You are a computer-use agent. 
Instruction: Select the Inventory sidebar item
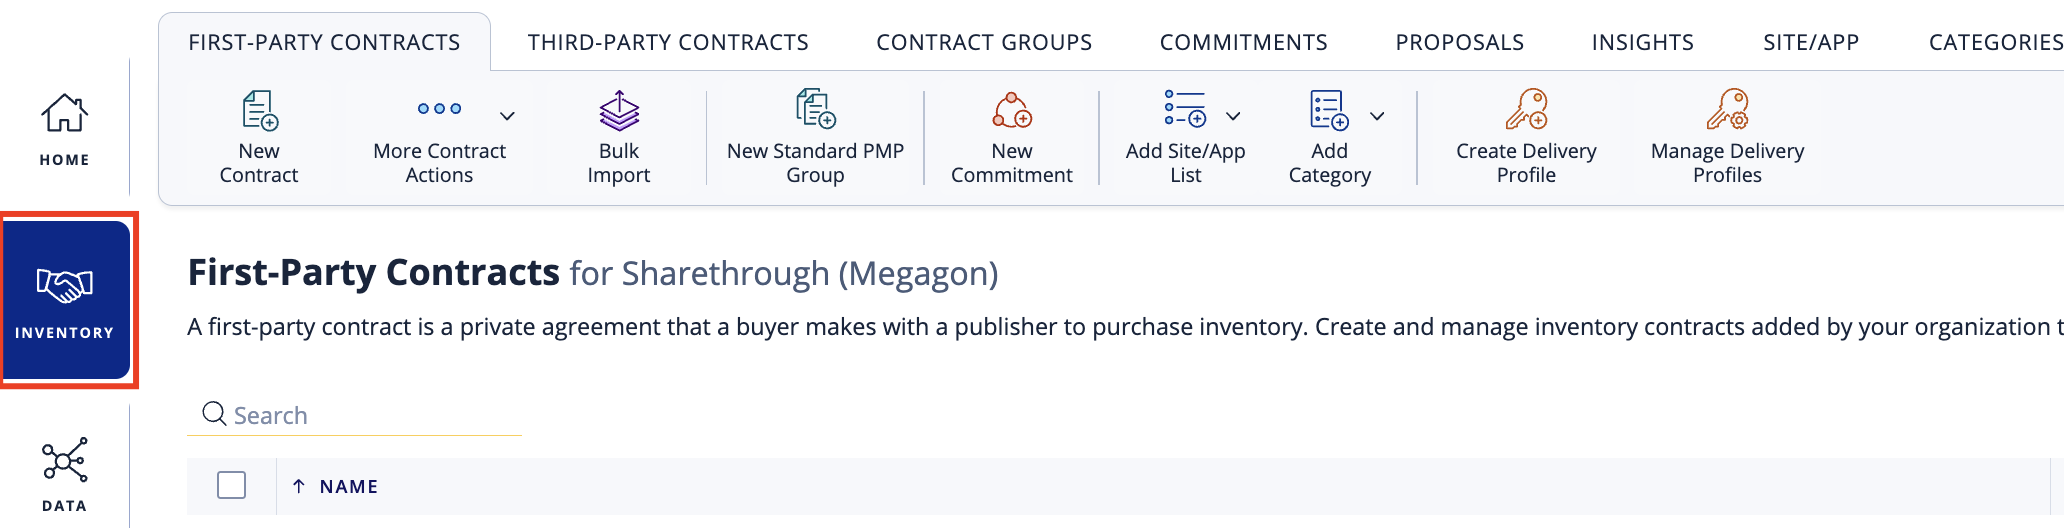(x=66, y=300)
